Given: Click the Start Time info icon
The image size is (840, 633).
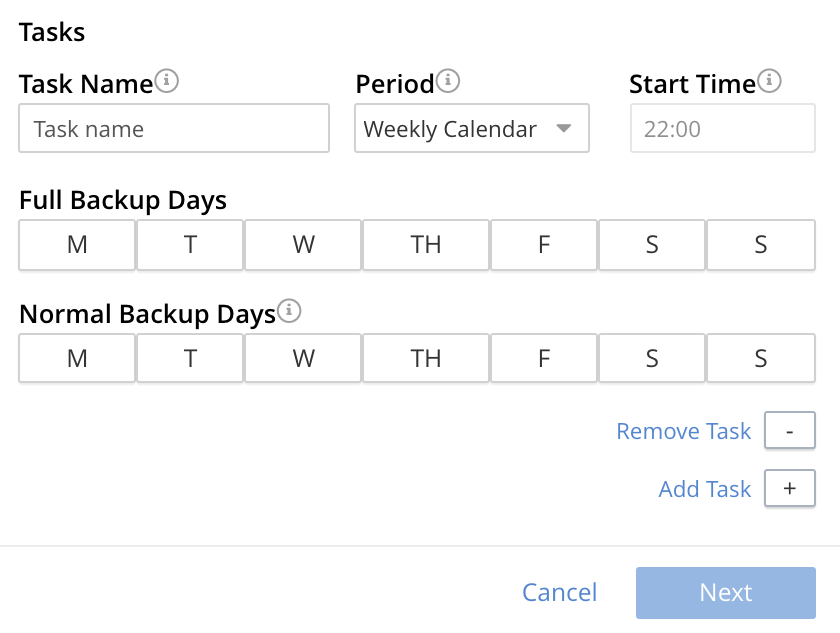Looking at the screenshot, I should [769, 80].
